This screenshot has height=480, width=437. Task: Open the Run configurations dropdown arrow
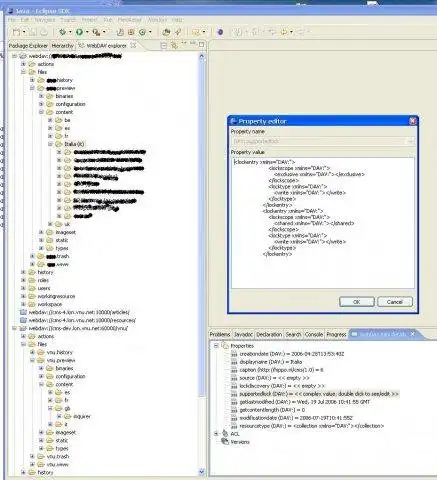pyautogui.click(x=87, y=32)
